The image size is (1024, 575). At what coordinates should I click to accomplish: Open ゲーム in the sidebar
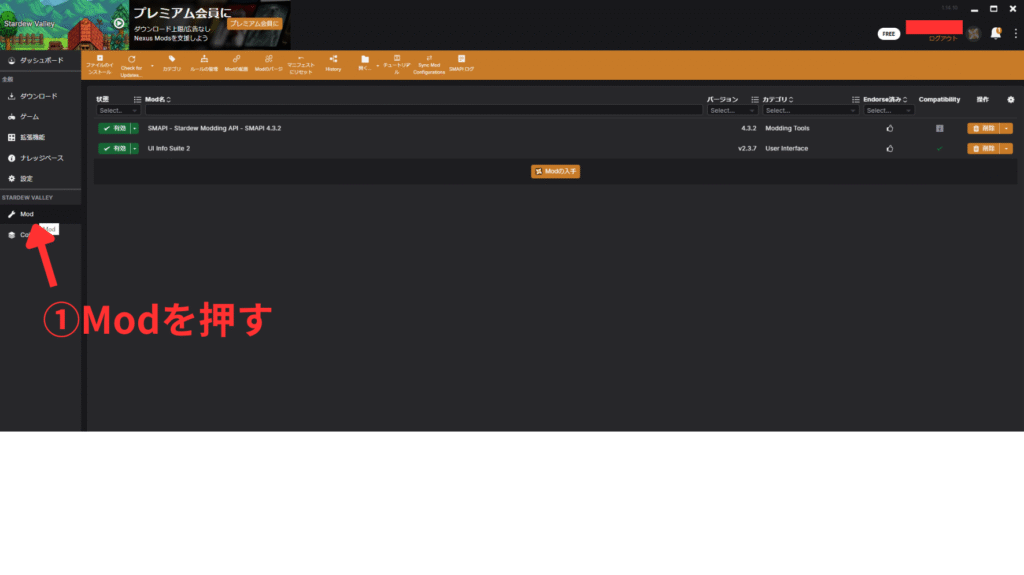click(x=40, y=117)
